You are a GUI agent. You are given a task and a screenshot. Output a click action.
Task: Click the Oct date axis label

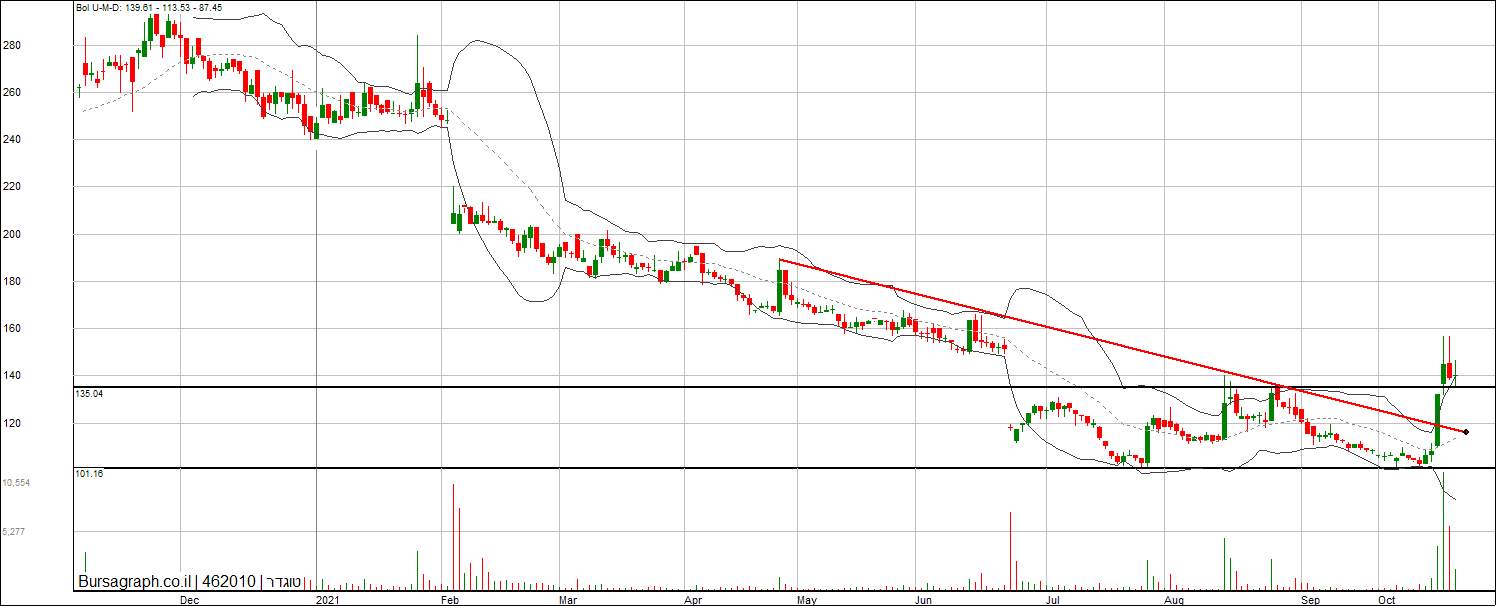(1387, 600)
